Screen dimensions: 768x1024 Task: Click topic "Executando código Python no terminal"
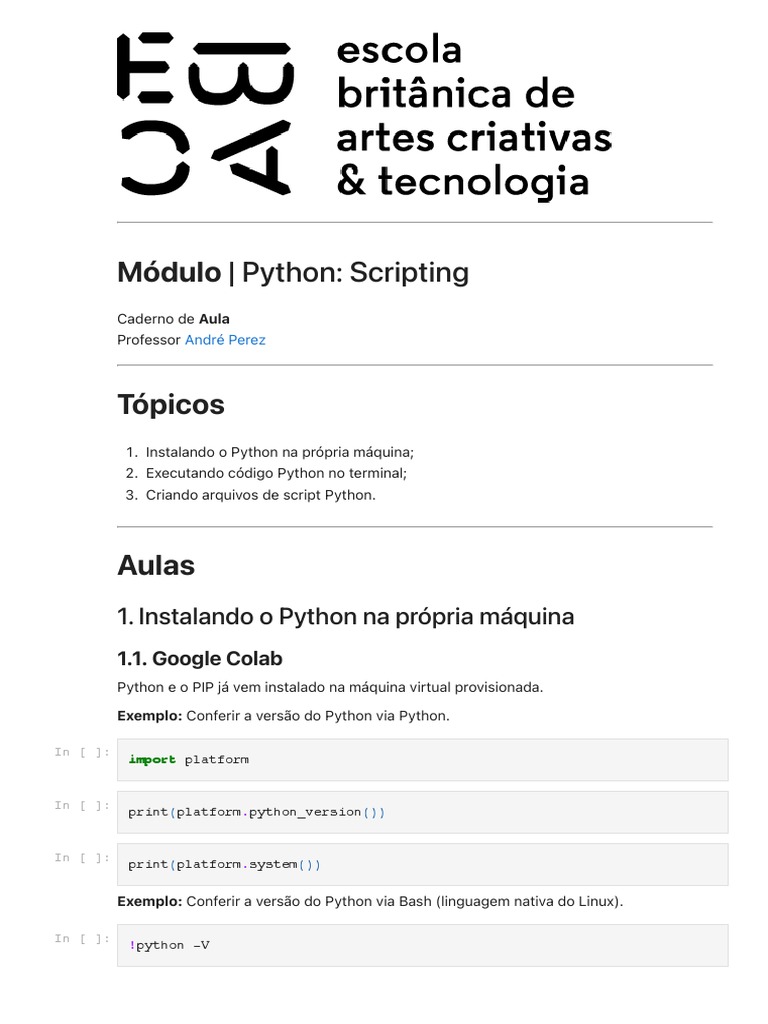(x=276, y=474)
